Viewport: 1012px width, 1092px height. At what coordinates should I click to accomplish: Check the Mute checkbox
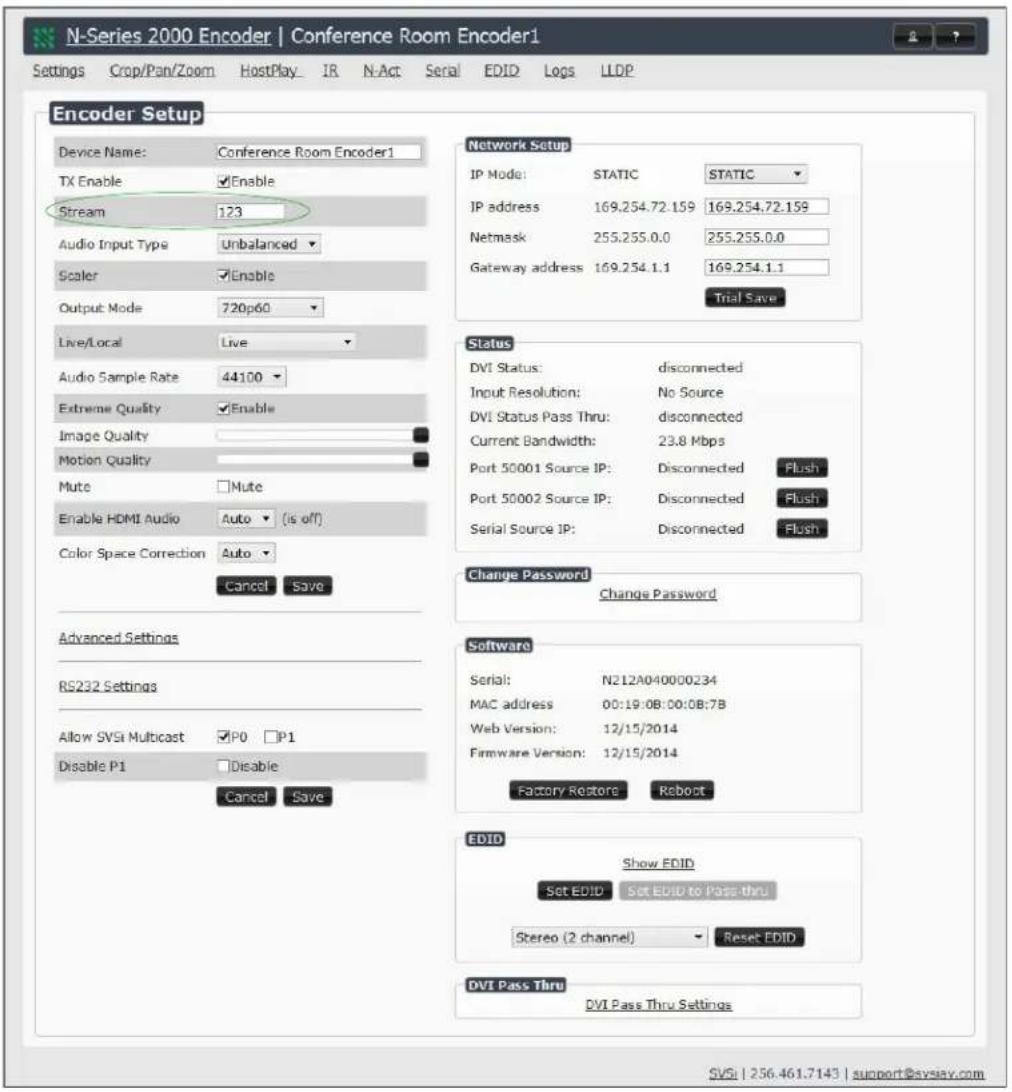(224, 487)
